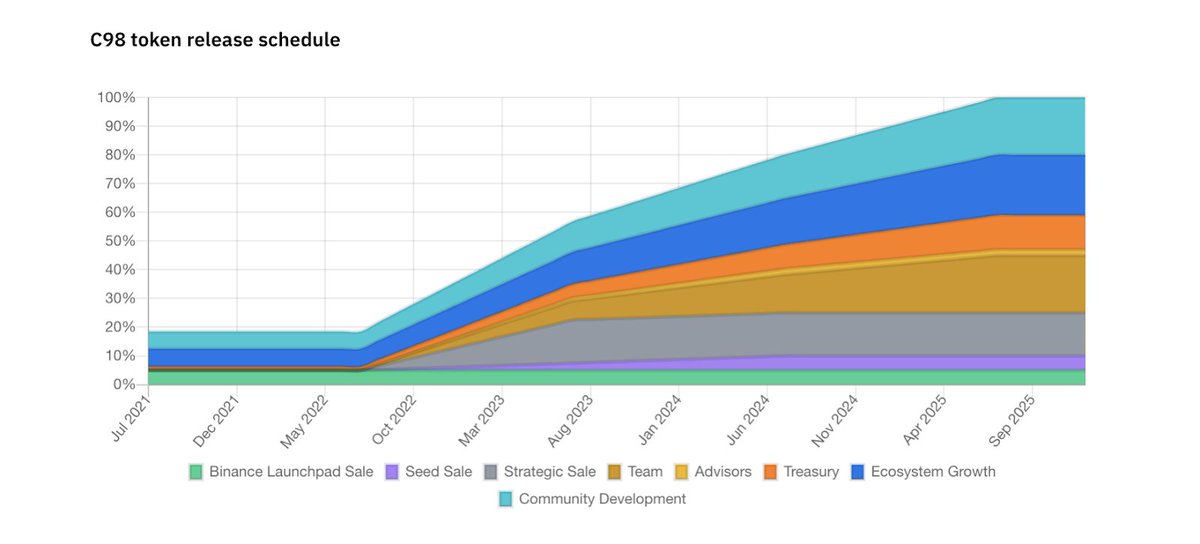The height and width of the screenshot is (544, 1200).
Task: Click the Binance Launchpad Sale green legend swatch
Action: [x=196, y=471]
